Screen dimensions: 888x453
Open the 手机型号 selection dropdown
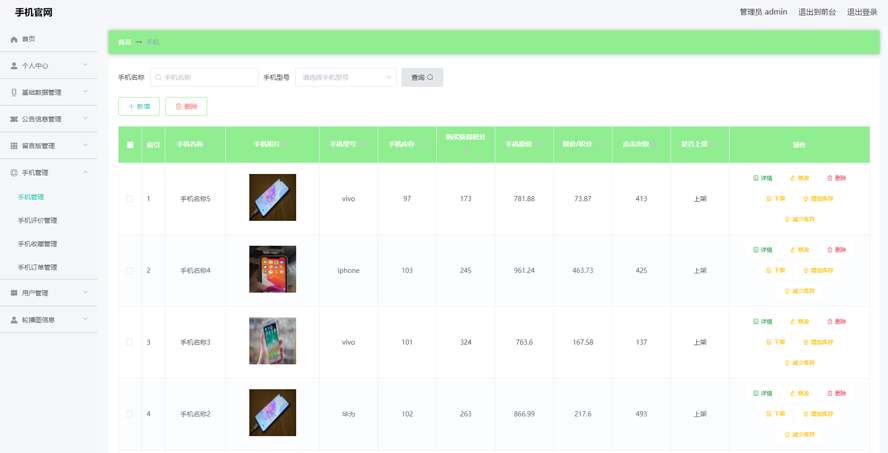click(x=346, y=77)
